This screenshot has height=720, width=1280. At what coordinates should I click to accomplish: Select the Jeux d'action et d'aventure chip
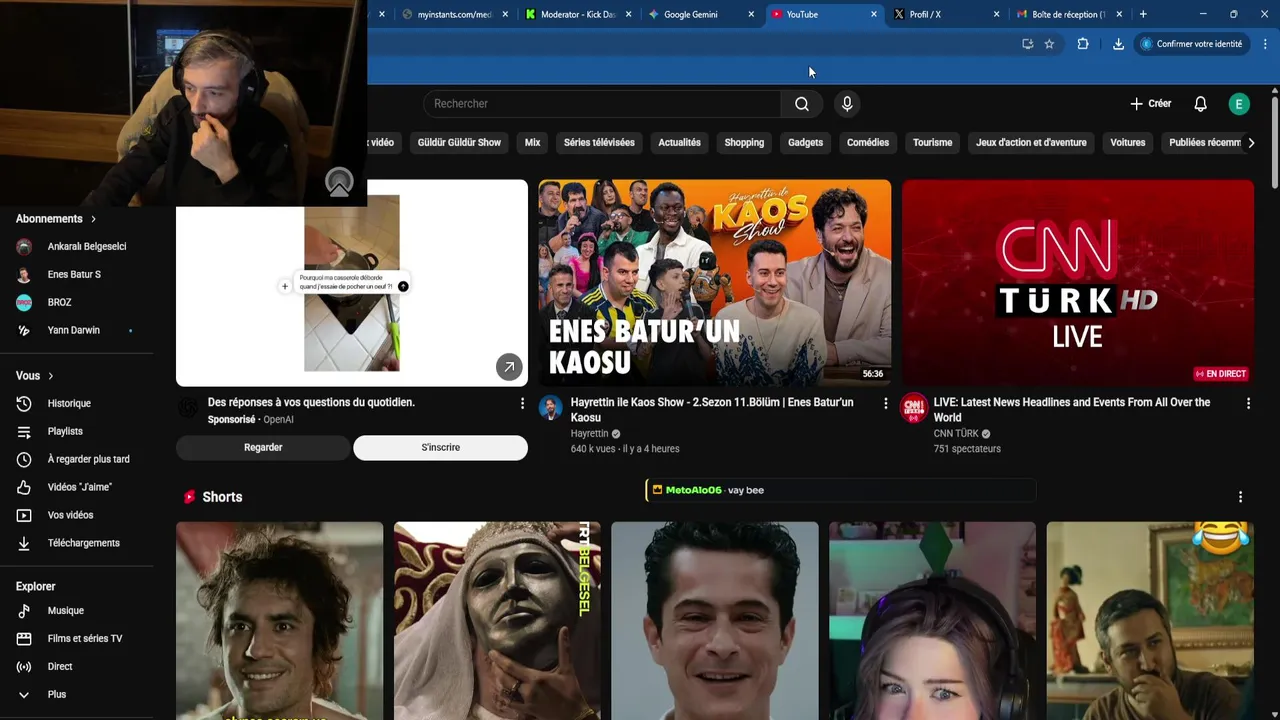[1031, 143]
